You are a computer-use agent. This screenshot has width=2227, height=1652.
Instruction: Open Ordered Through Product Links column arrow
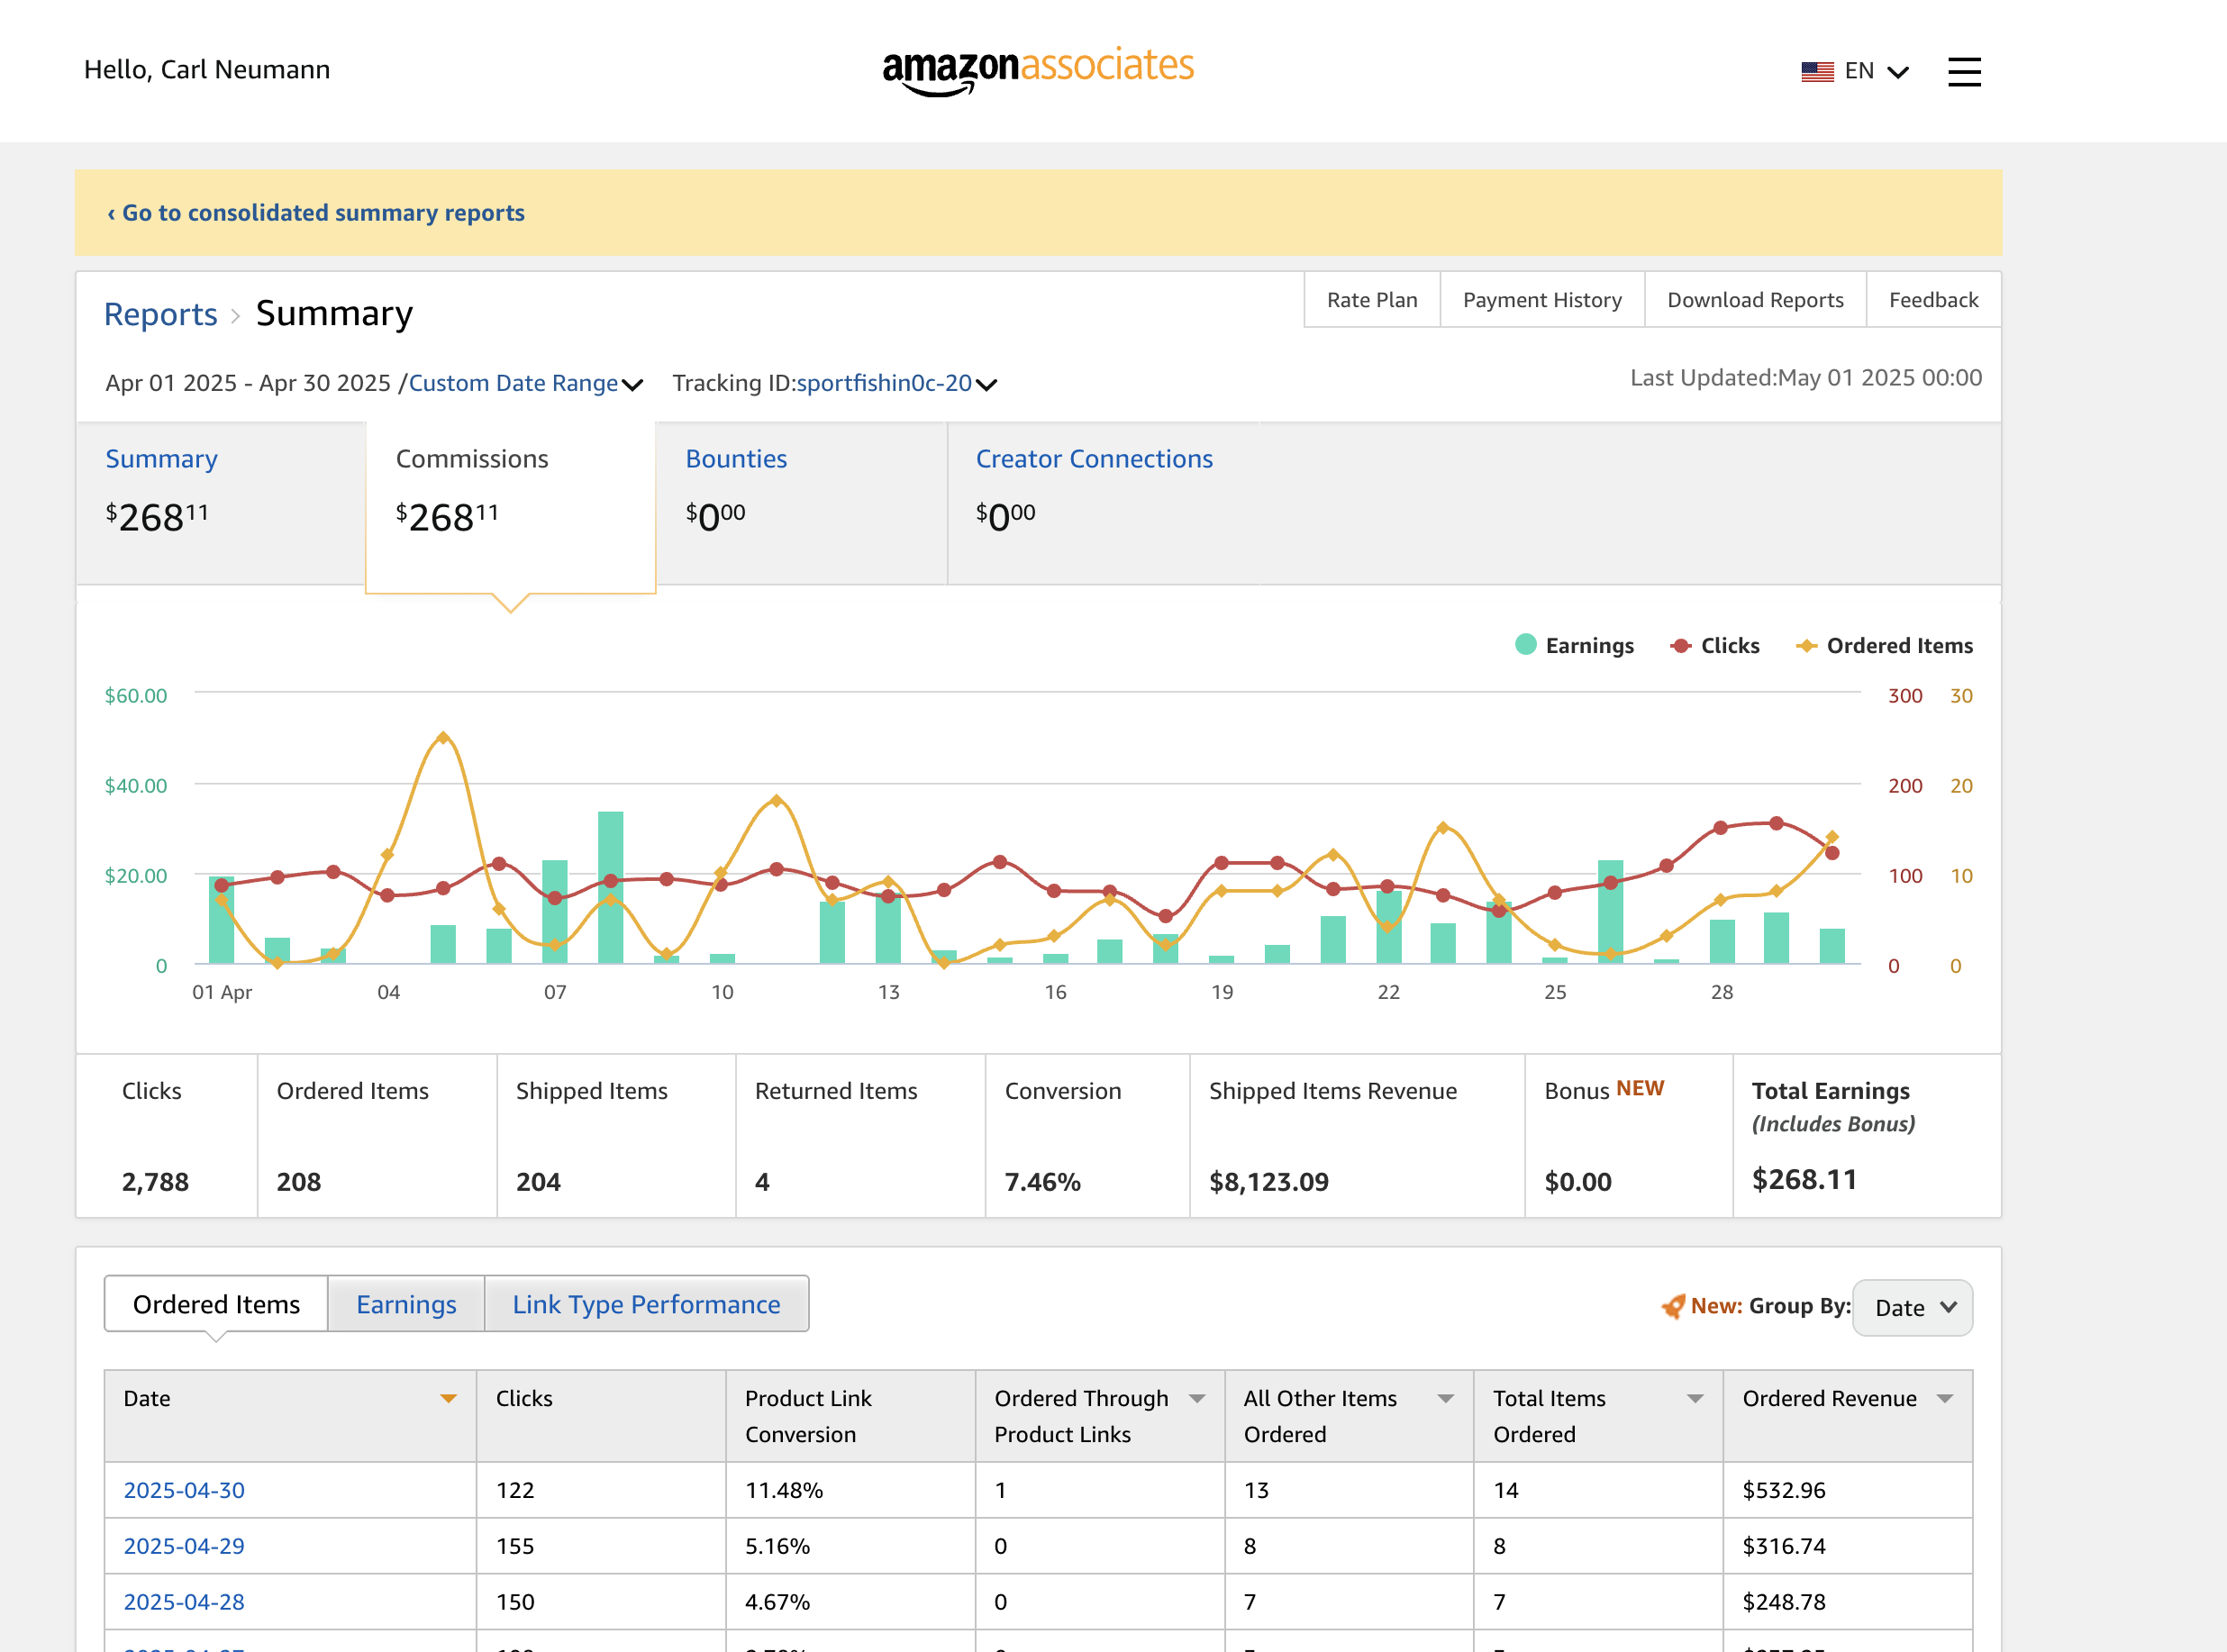[1197, 1398]
